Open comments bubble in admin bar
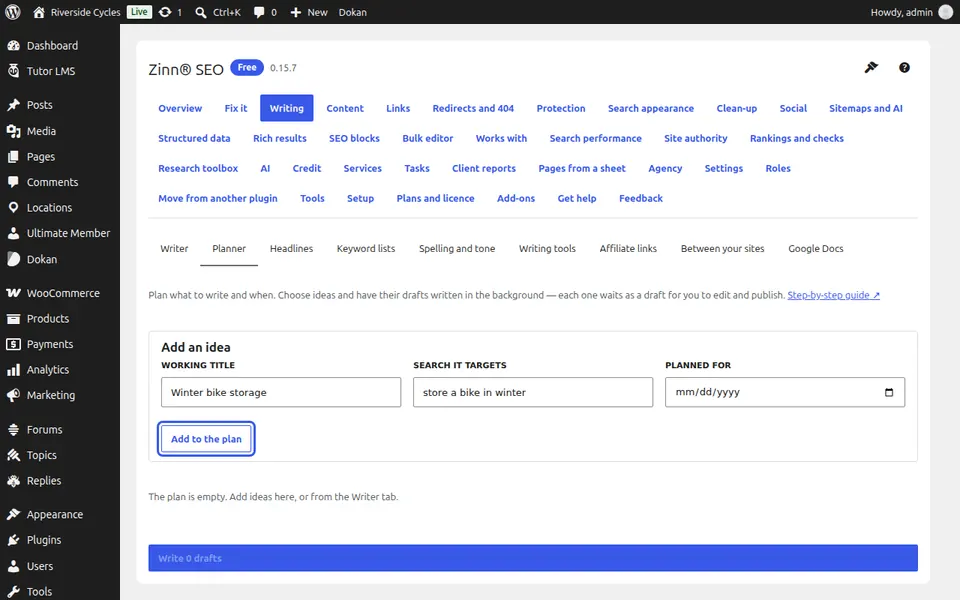This screenshot has height=600, width=960. (259, 12)
